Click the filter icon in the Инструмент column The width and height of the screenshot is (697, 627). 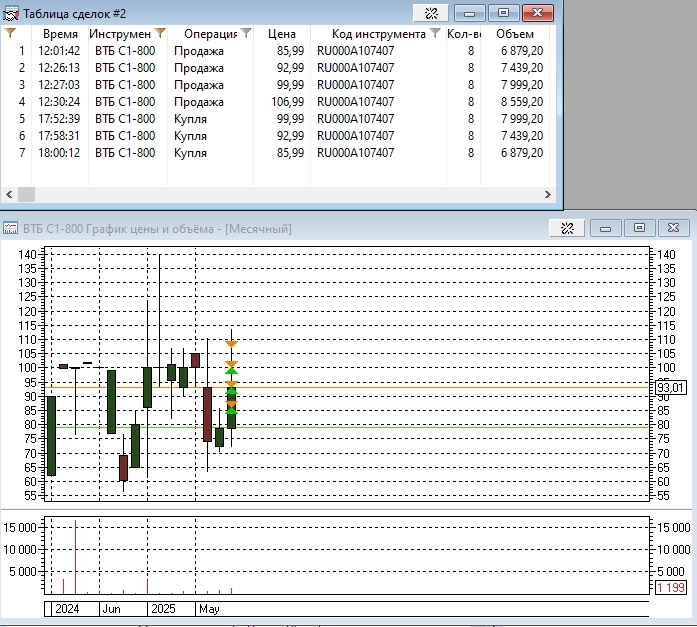(x=159, y=34)
